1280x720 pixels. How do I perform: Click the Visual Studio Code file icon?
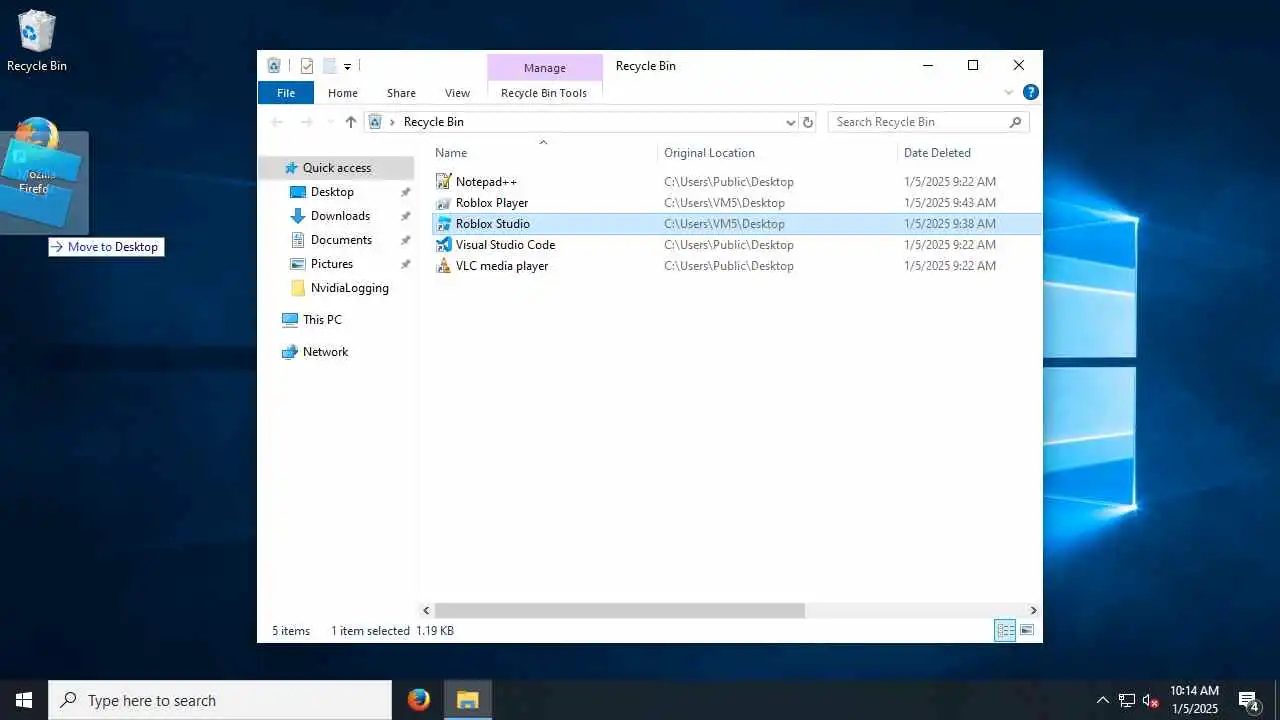444,245
